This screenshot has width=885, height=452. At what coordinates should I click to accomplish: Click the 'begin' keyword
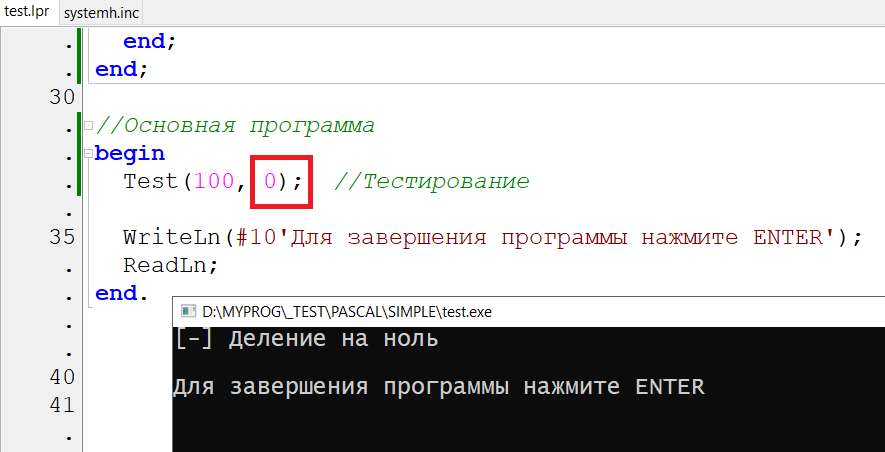130,154
